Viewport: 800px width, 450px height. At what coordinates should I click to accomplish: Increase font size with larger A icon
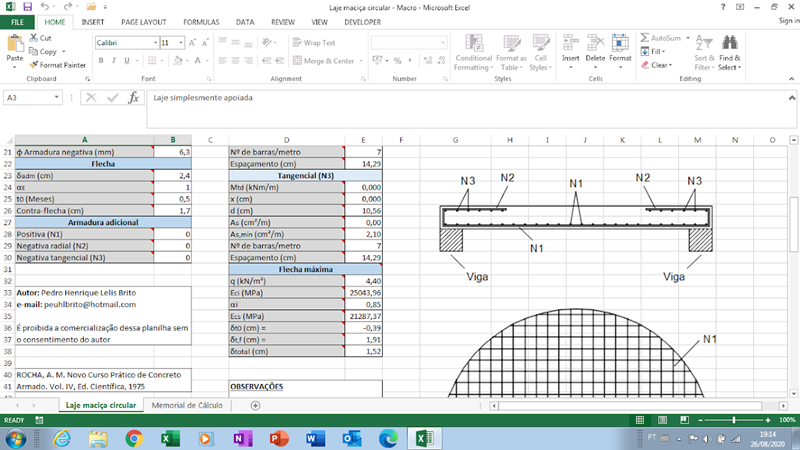(x=192, y=43)
